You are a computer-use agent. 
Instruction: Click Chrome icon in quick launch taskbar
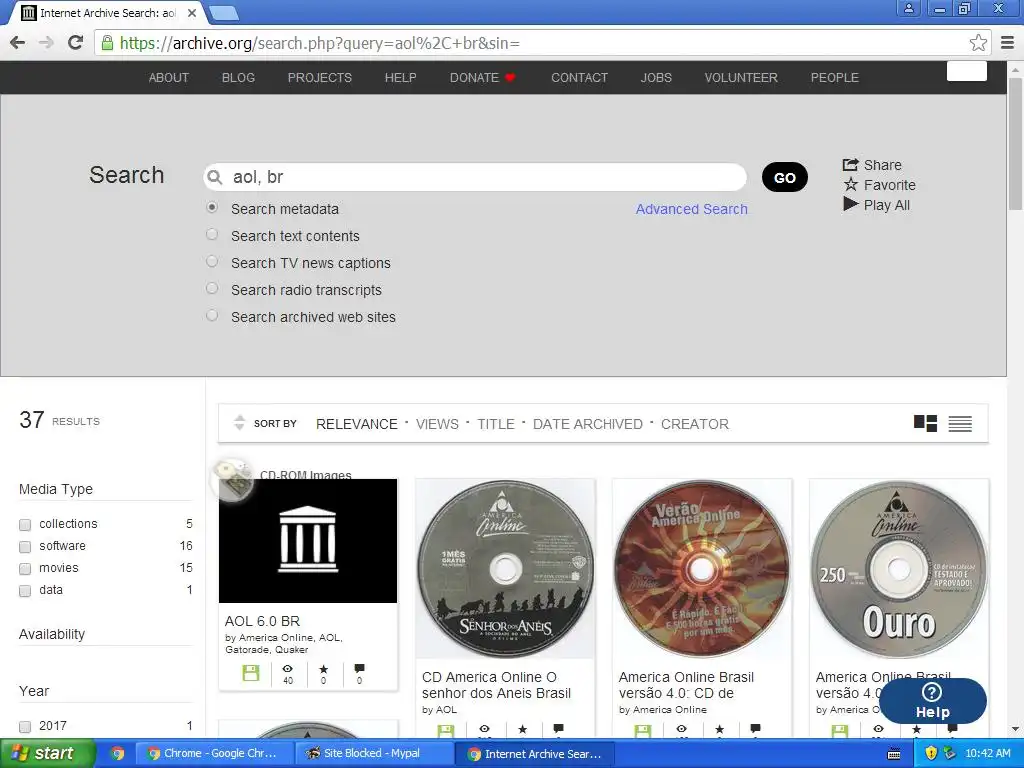click(117, 753)
